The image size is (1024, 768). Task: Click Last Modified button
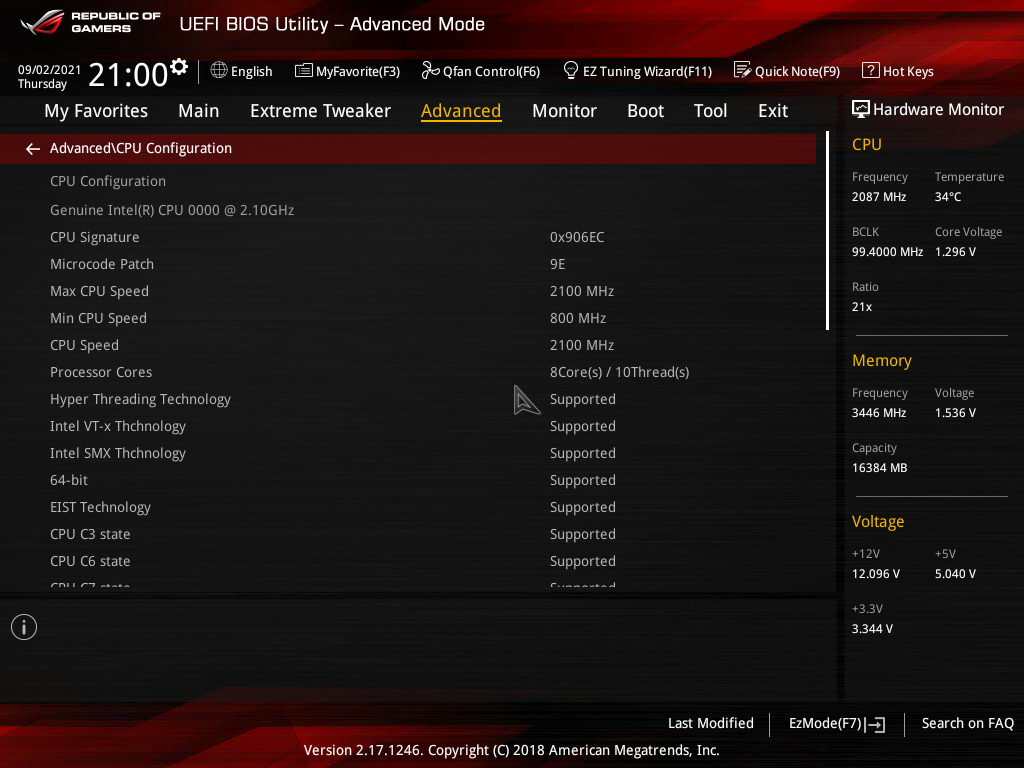(x=711, y=723)
